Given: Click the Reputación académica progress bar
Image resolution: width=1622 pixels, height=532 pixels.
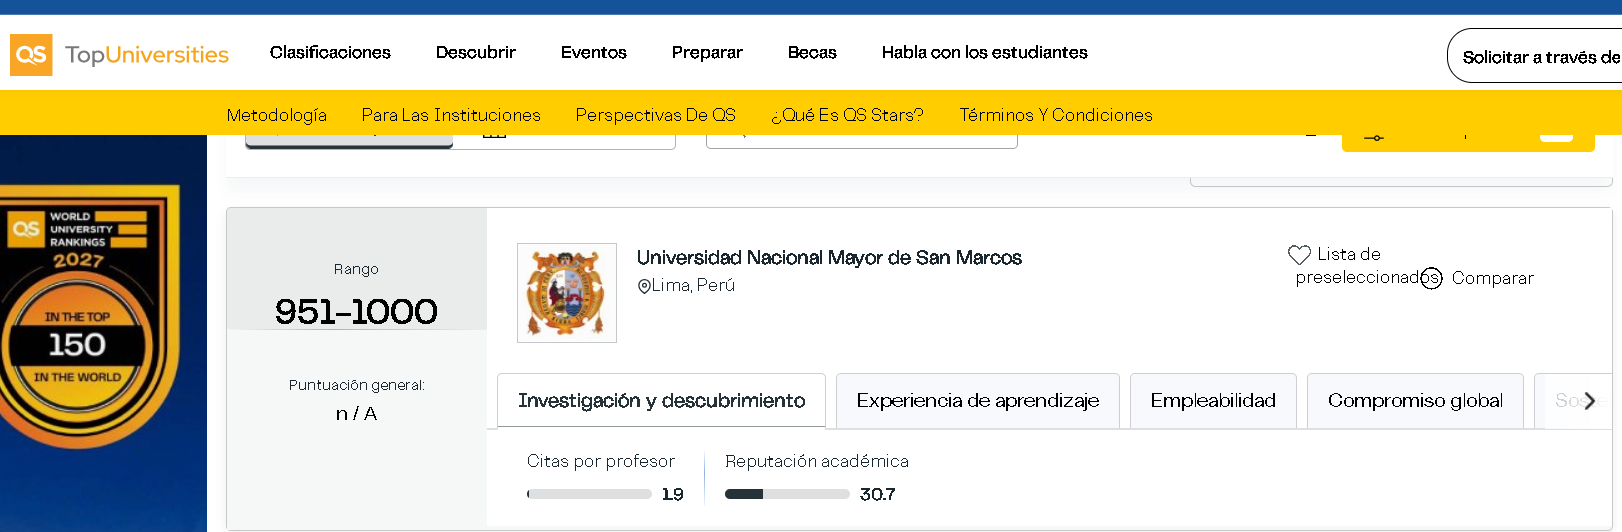Looking at the screenshot, I should tap(787, 494).
